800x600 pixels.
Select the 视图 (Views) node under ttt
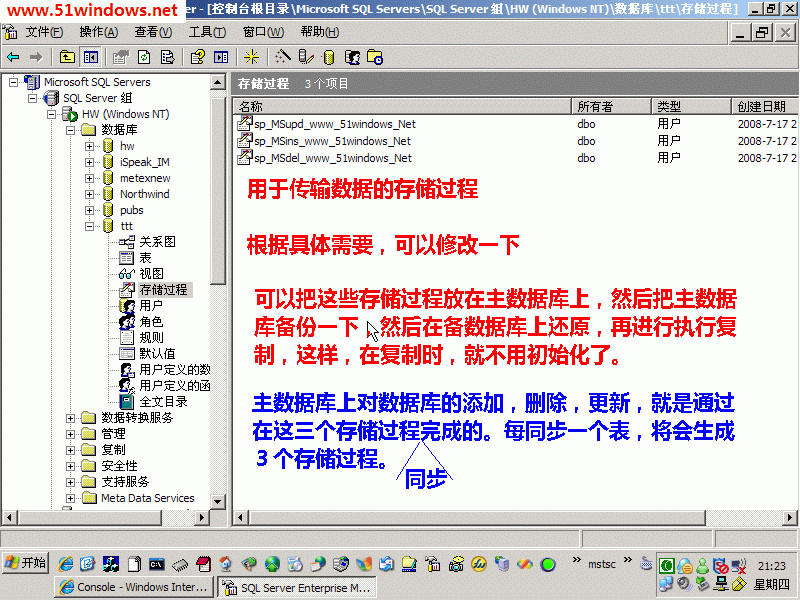[151, 274]
